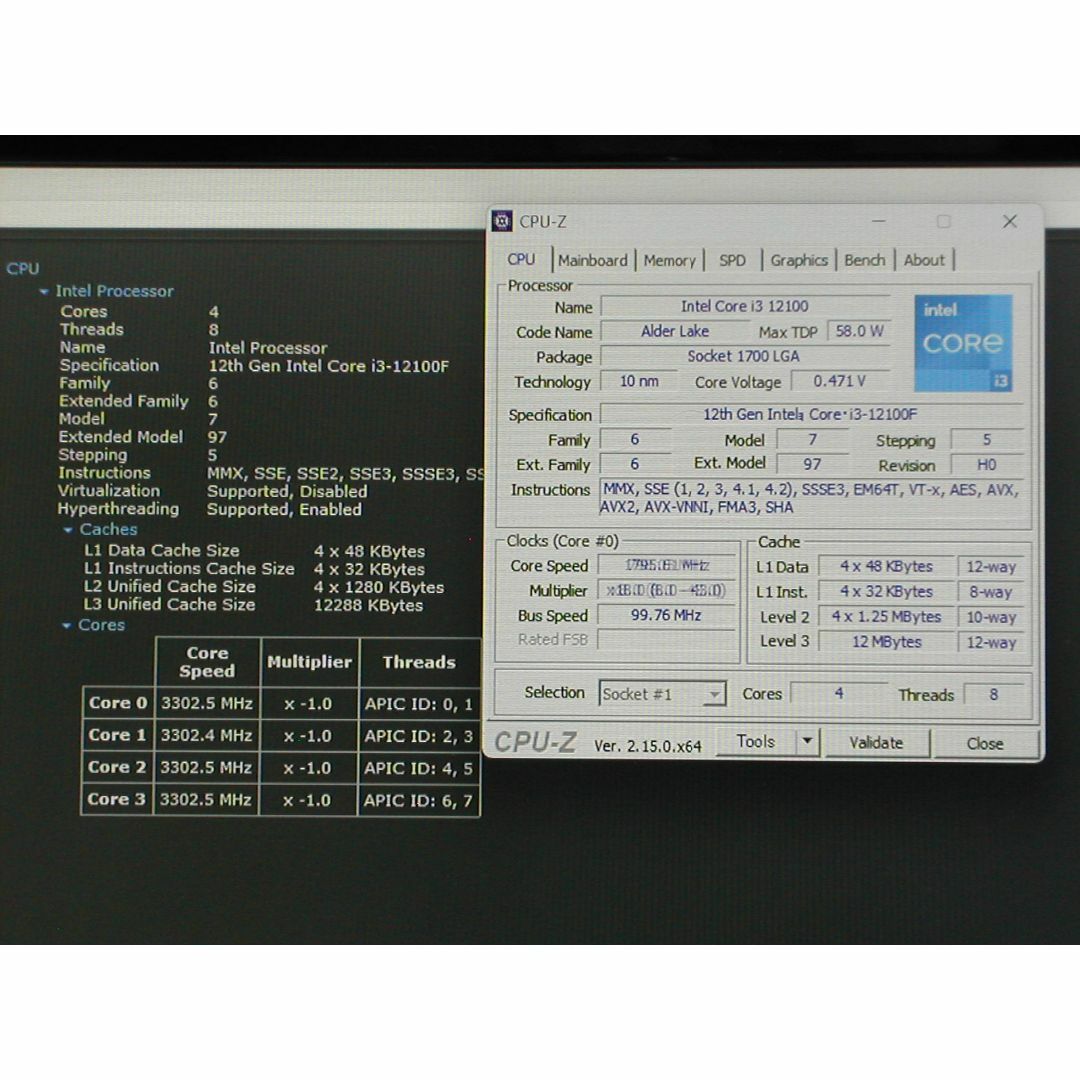Click the CPU heading in the left window

[23, 269]
